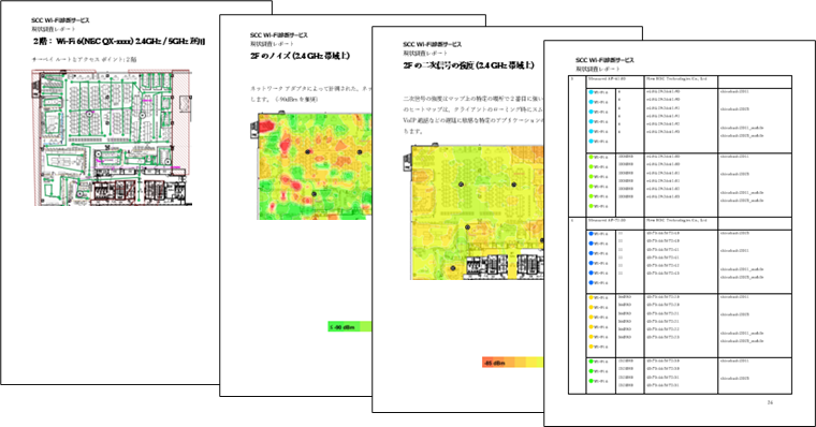Select the '2Fの二次信号の強度' heading
This screenshot has height=427, width=816.
[462, 67]
